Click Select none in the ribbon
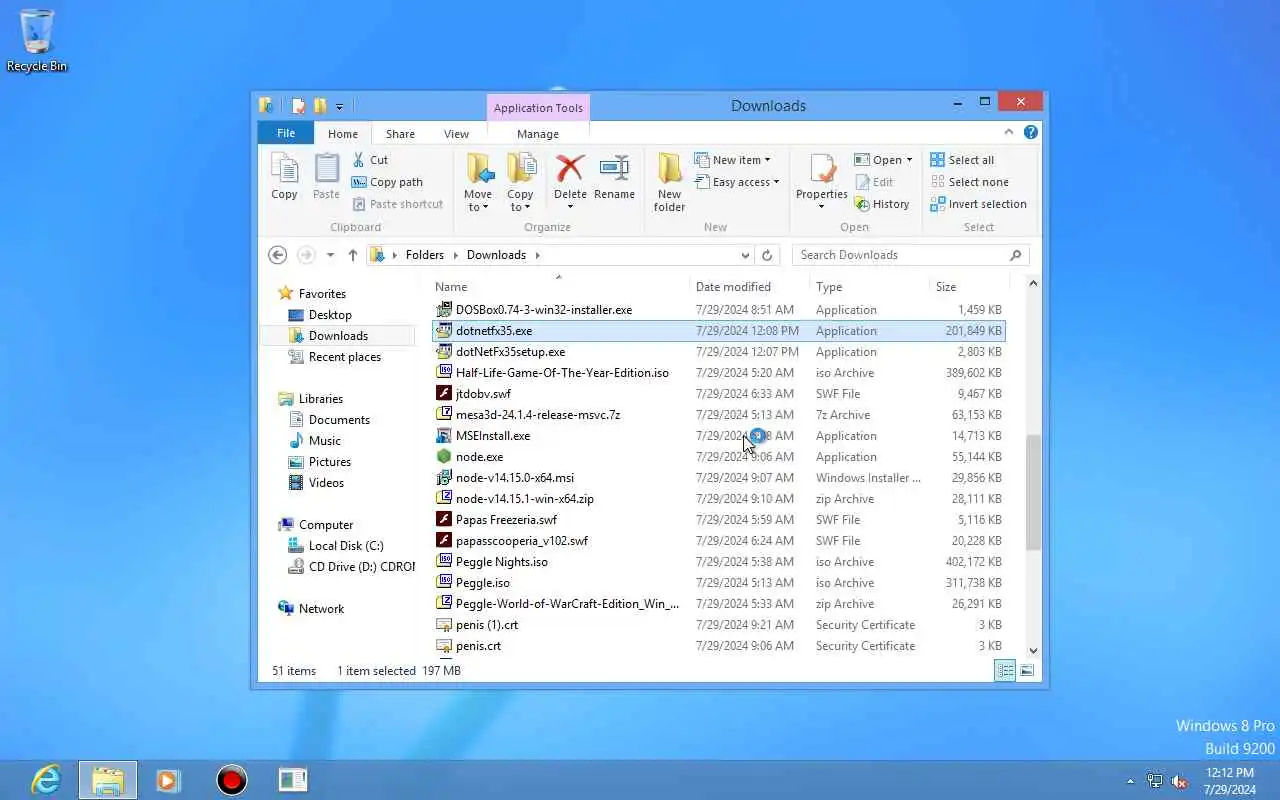 (x=969, y=182)
